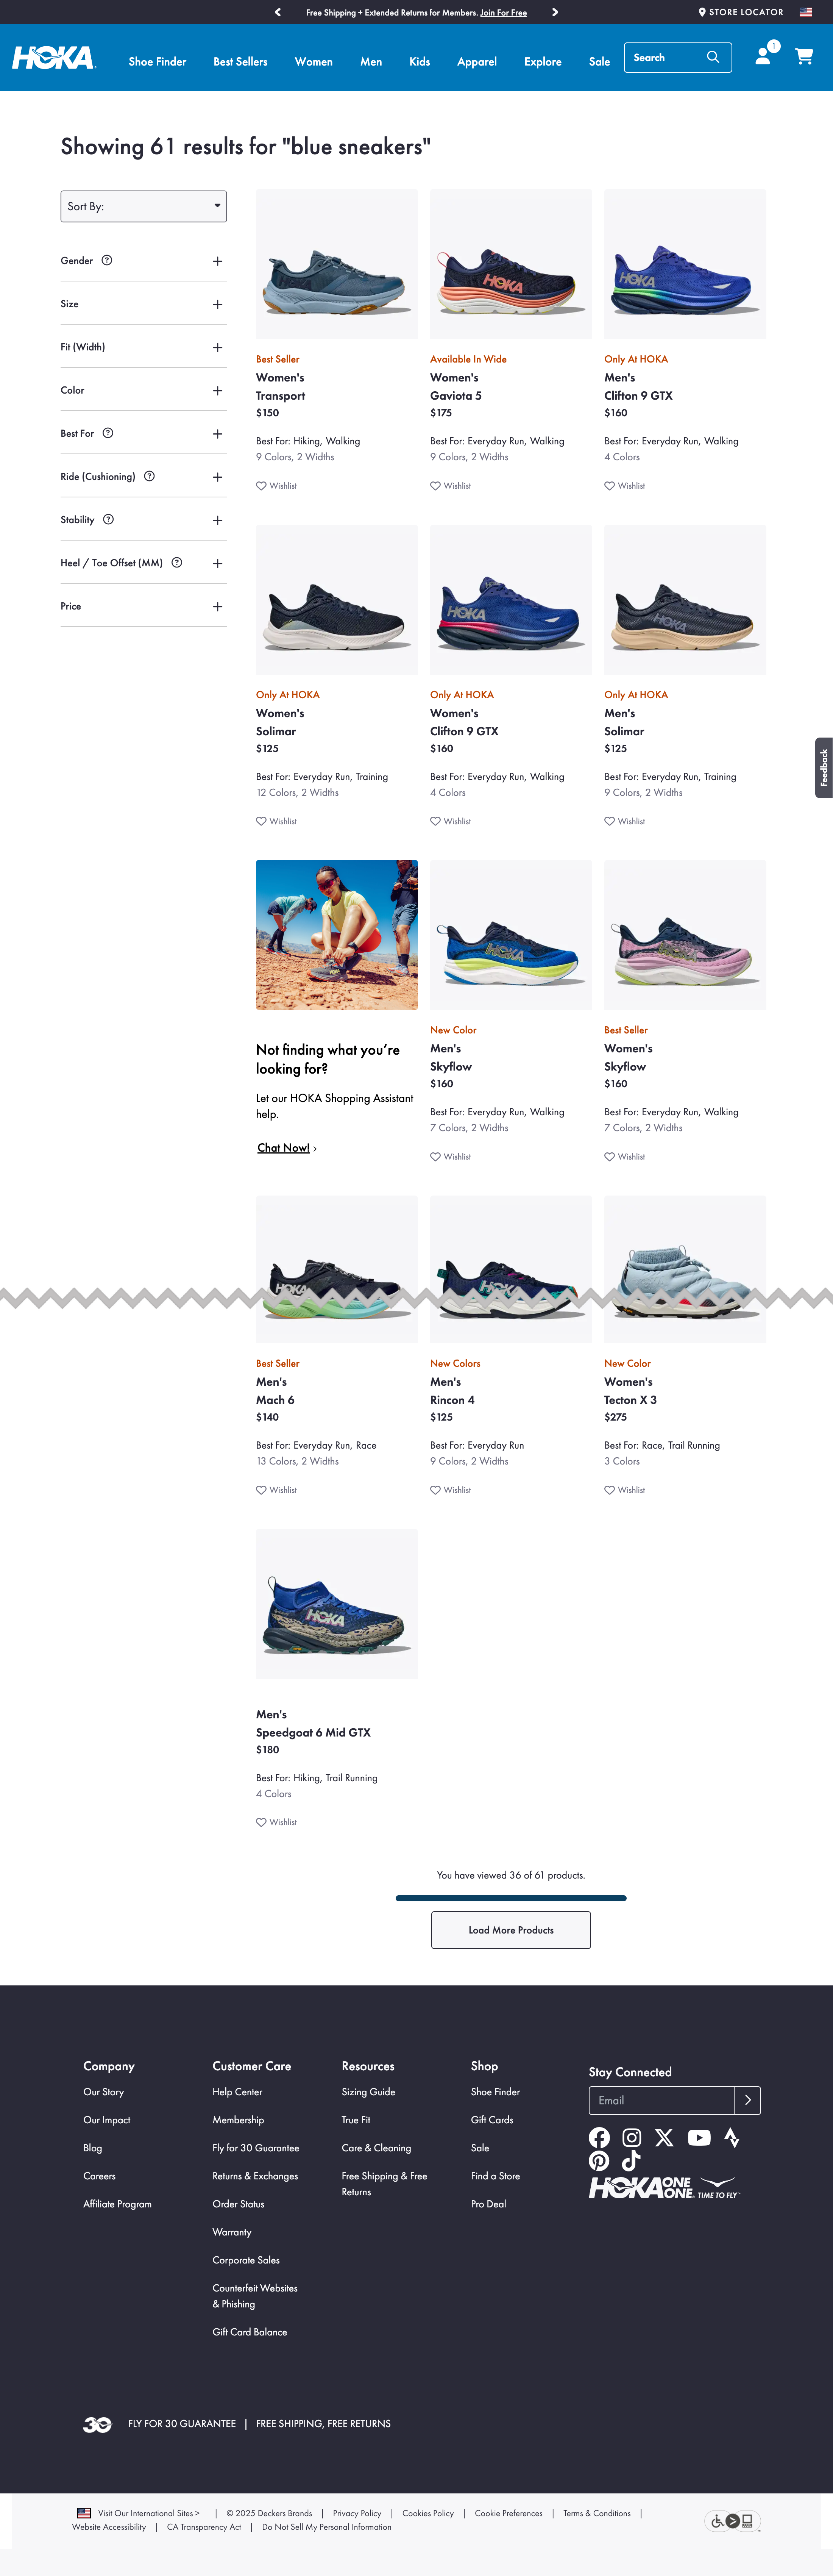Image resolution: width=833 pixels, height=2576 pixels.
Task: Click the Chat Now! link
Action: click(x=284, y=1148)
